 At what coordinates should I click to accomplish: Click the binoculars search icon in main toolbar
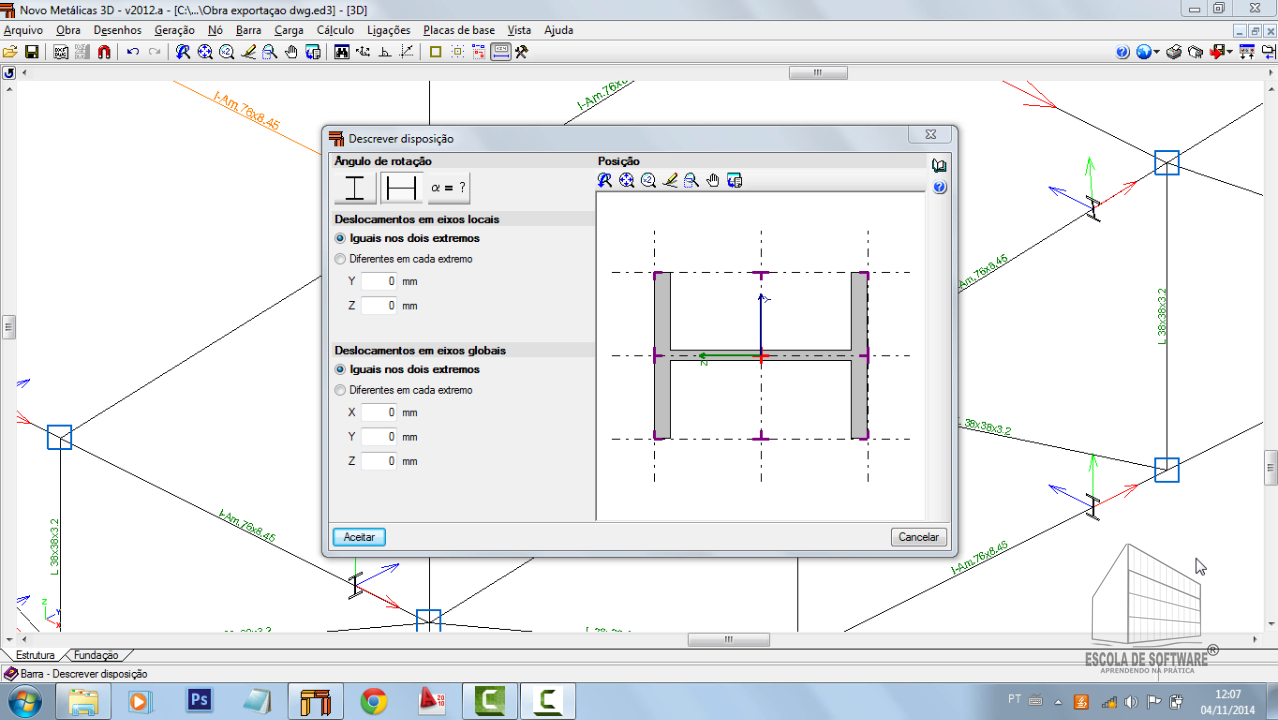click(x=342, y=52)
